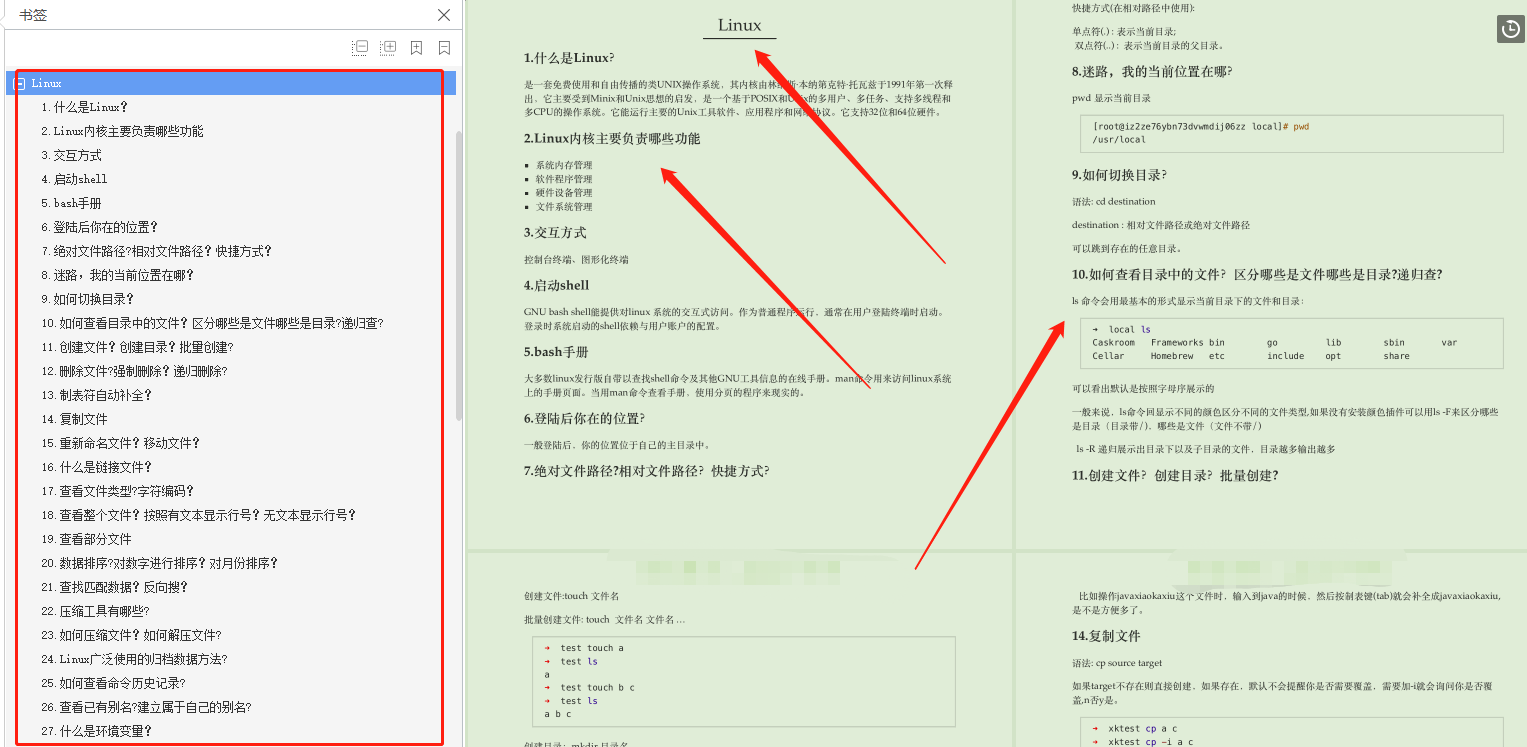Click page heading 2.Linux内核主要负责哪些功能
1527x747 pixels.
click(612, 139)
